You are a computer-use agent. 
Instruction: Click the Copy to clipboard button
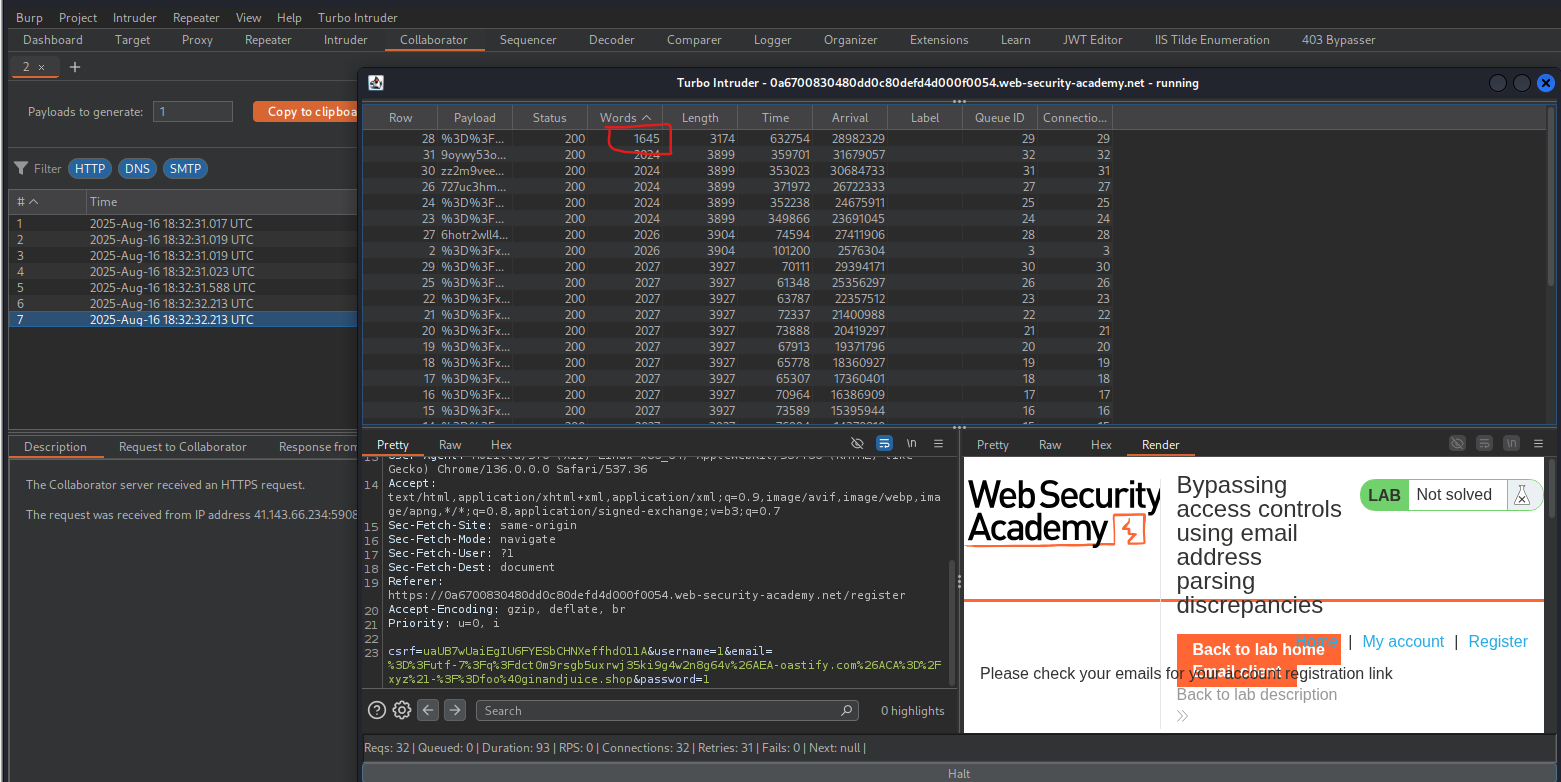305,111
